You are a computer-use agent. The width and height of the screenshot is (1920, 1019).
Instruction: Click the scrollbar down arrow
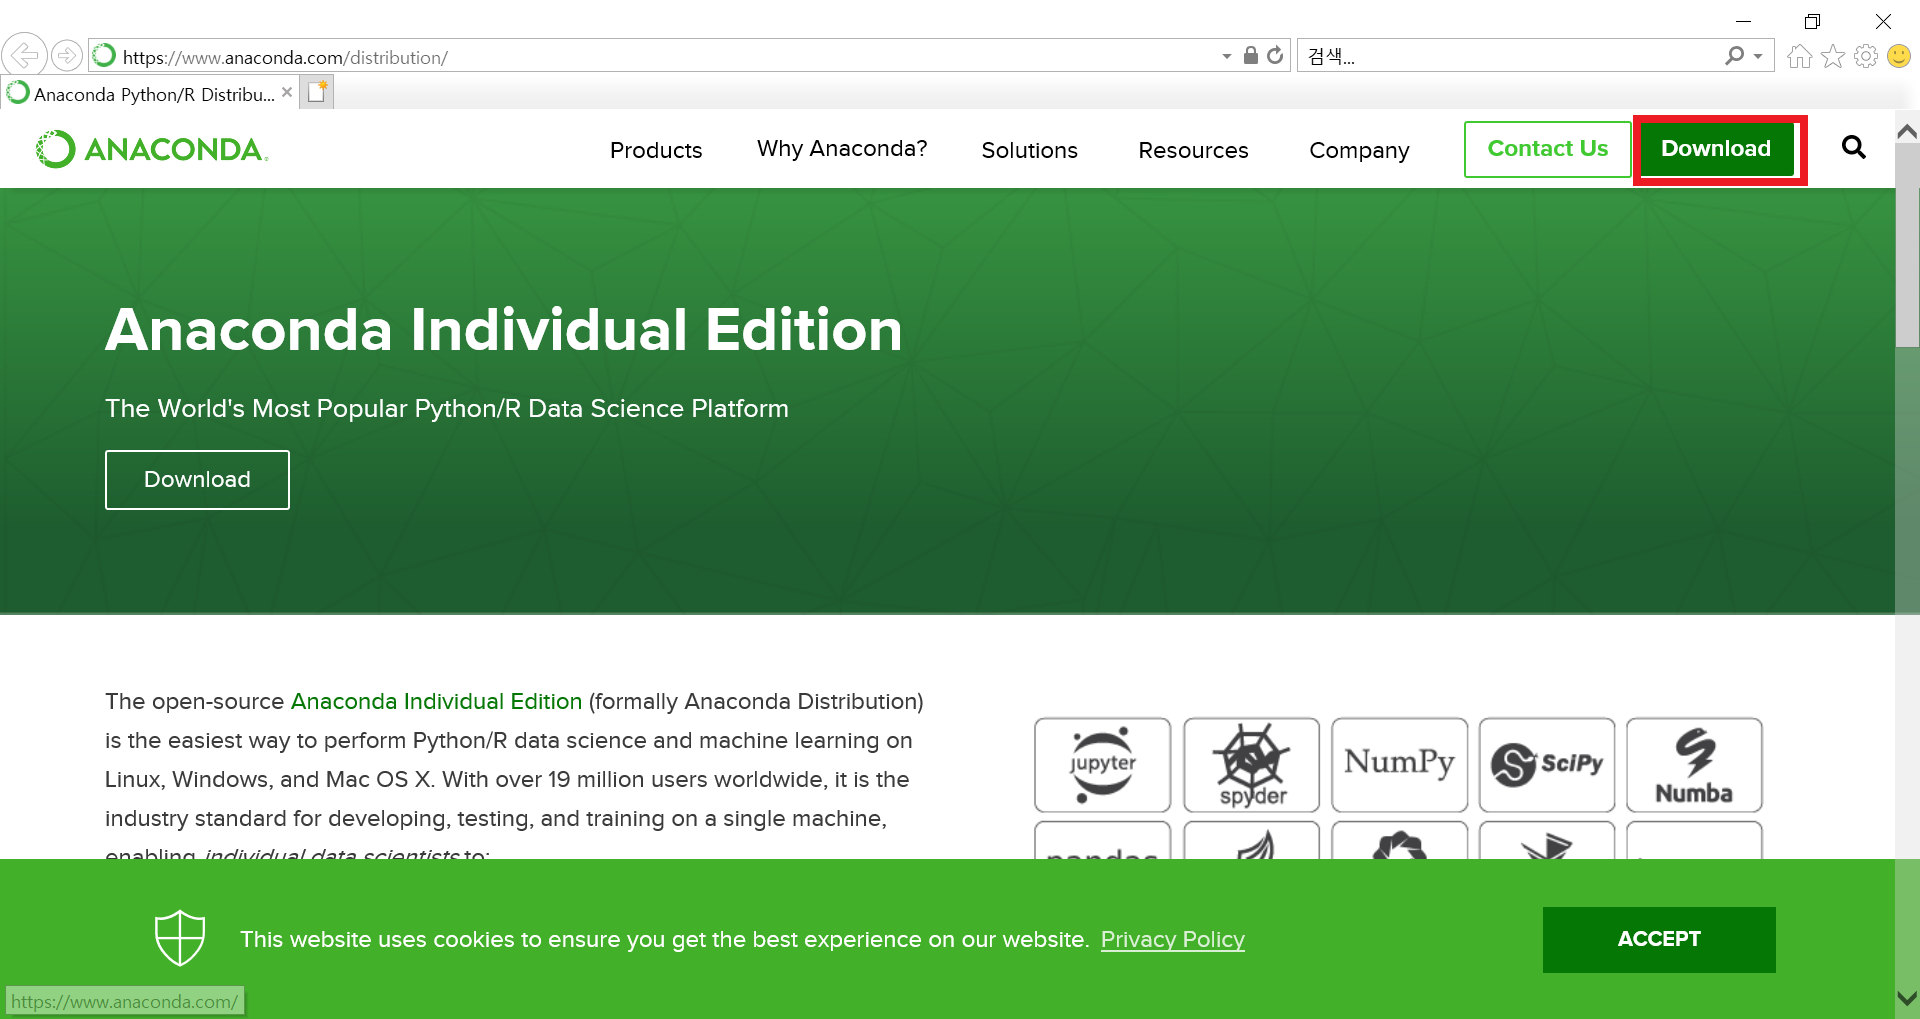coord(1907,999)
